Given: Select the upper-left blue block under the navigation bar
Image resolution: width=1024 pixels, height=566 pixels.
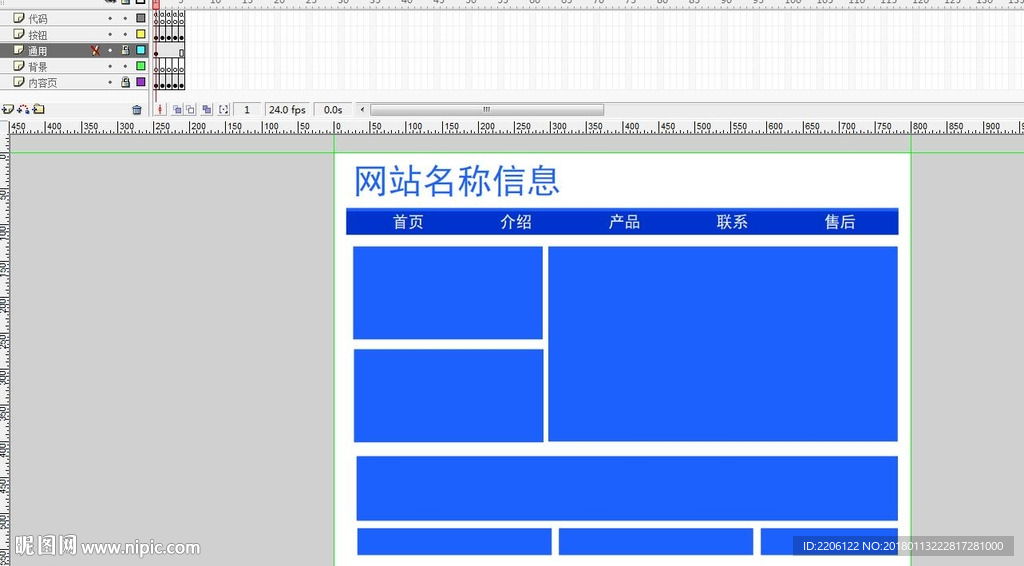Looking at the screenshot, I should 448,293.
